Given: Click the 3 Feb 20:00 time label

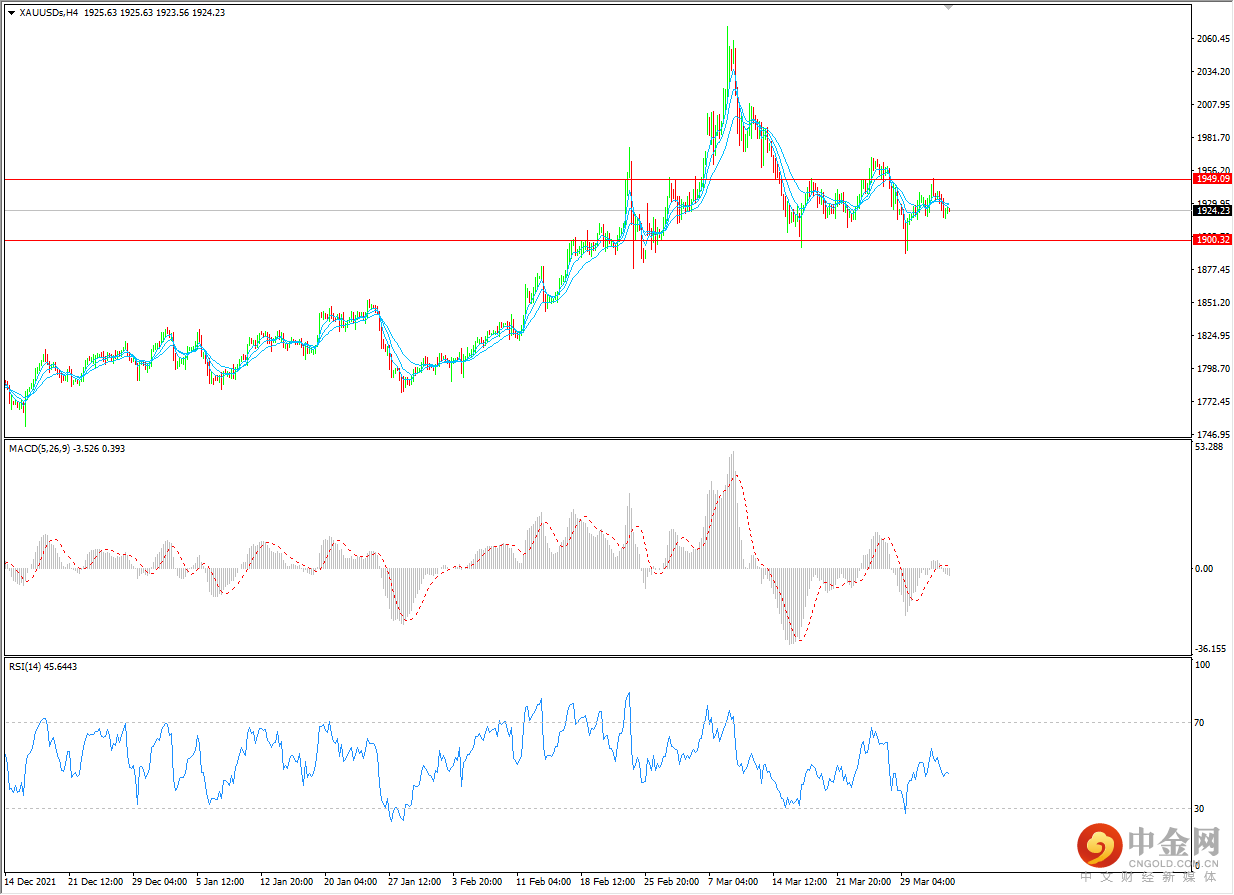Looking at the screenshot, I should [x=478, y=882].
